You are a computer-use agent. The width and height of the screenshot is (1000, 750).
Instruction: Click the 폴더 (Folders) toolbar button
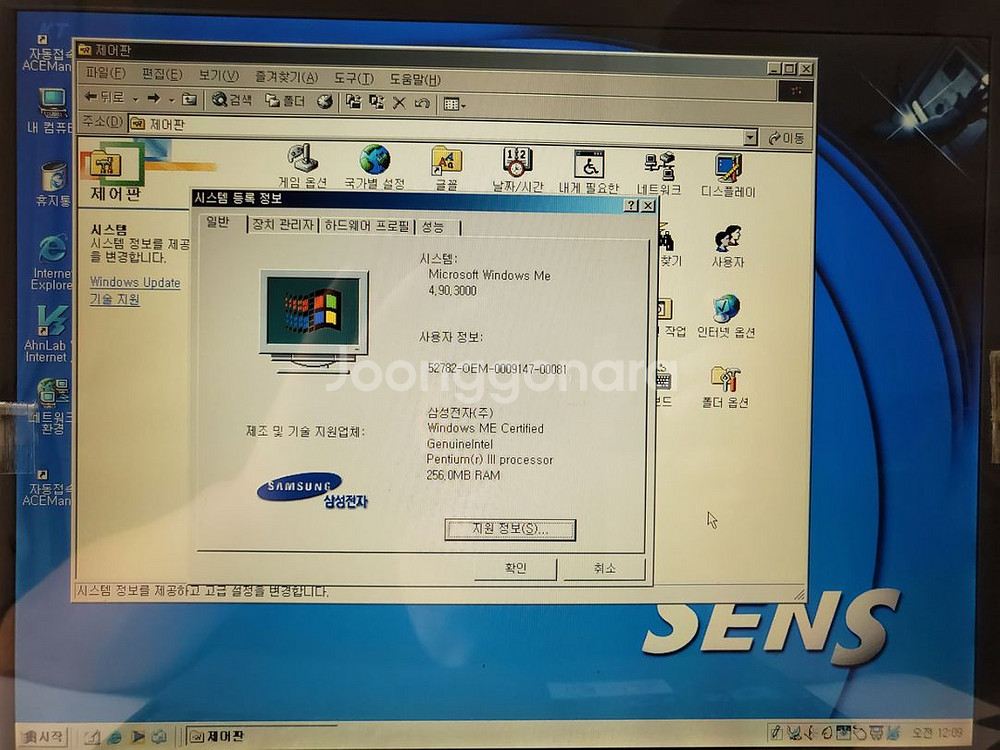pyautogui.click(x=285, y=101)
